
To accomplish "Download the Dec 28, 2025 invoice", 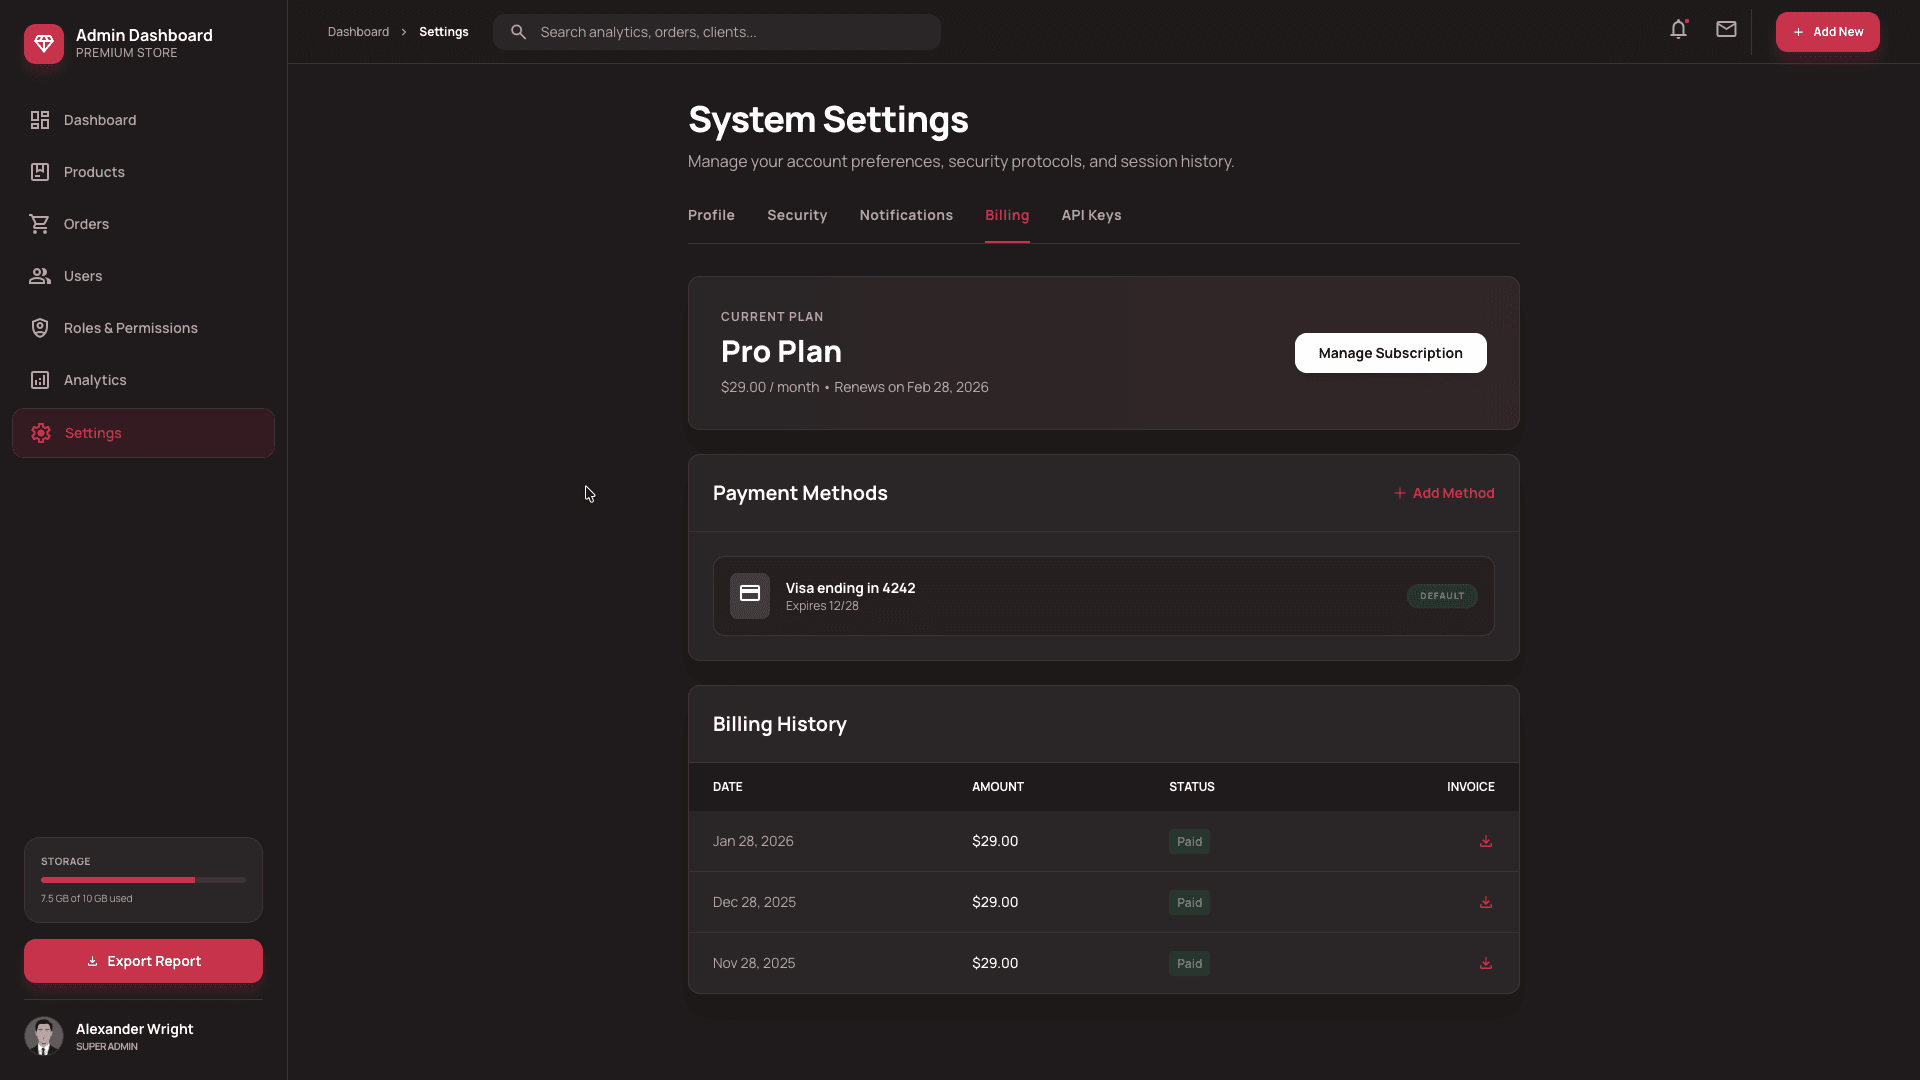I will pyautogui.click(x=1485, y=902).
